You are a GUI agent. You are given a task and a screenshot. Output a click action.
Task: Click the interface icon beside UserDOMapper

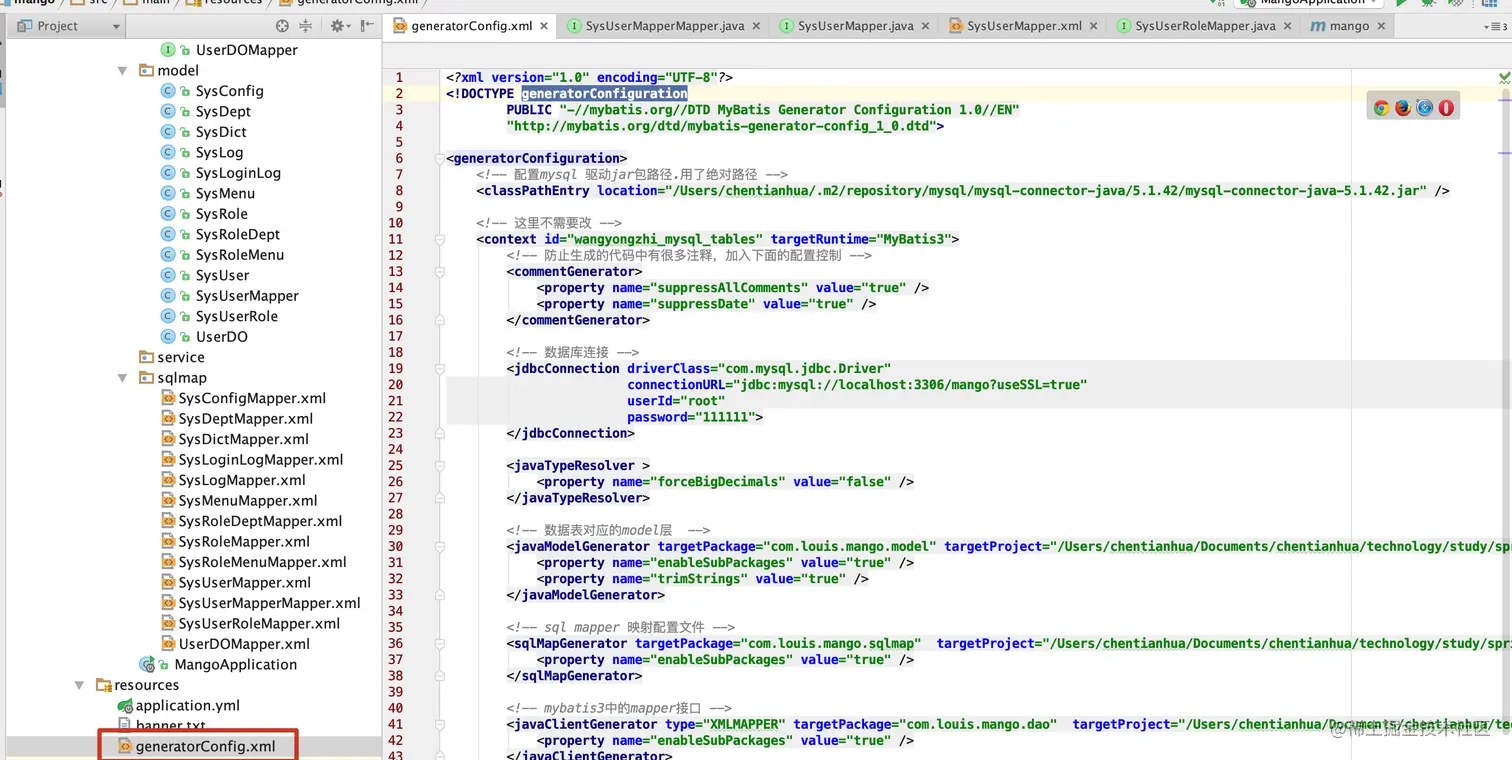(x=168, y=50)
